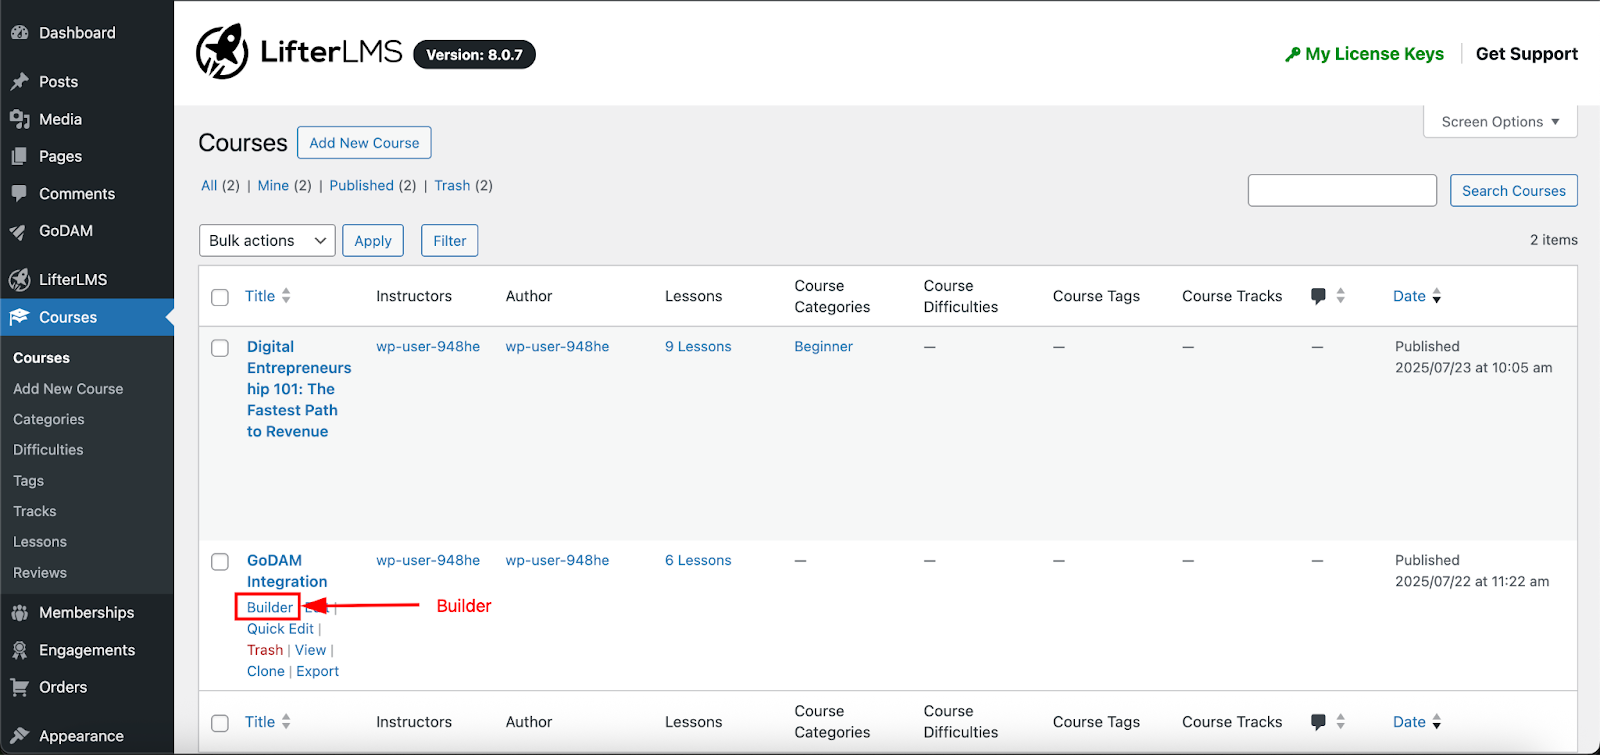The width and height of the screenshot is (1600, 755).
Task: Click the Posts pushpin icon
Action: click(x=19, y=82)
